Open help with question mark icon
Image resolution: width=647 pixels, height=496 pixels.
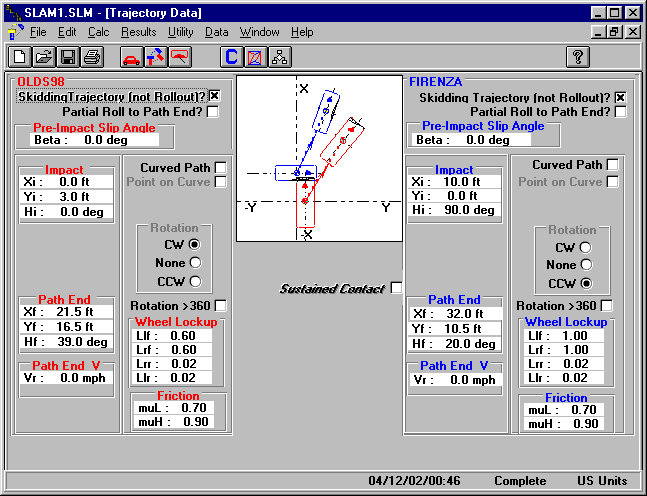578,57
